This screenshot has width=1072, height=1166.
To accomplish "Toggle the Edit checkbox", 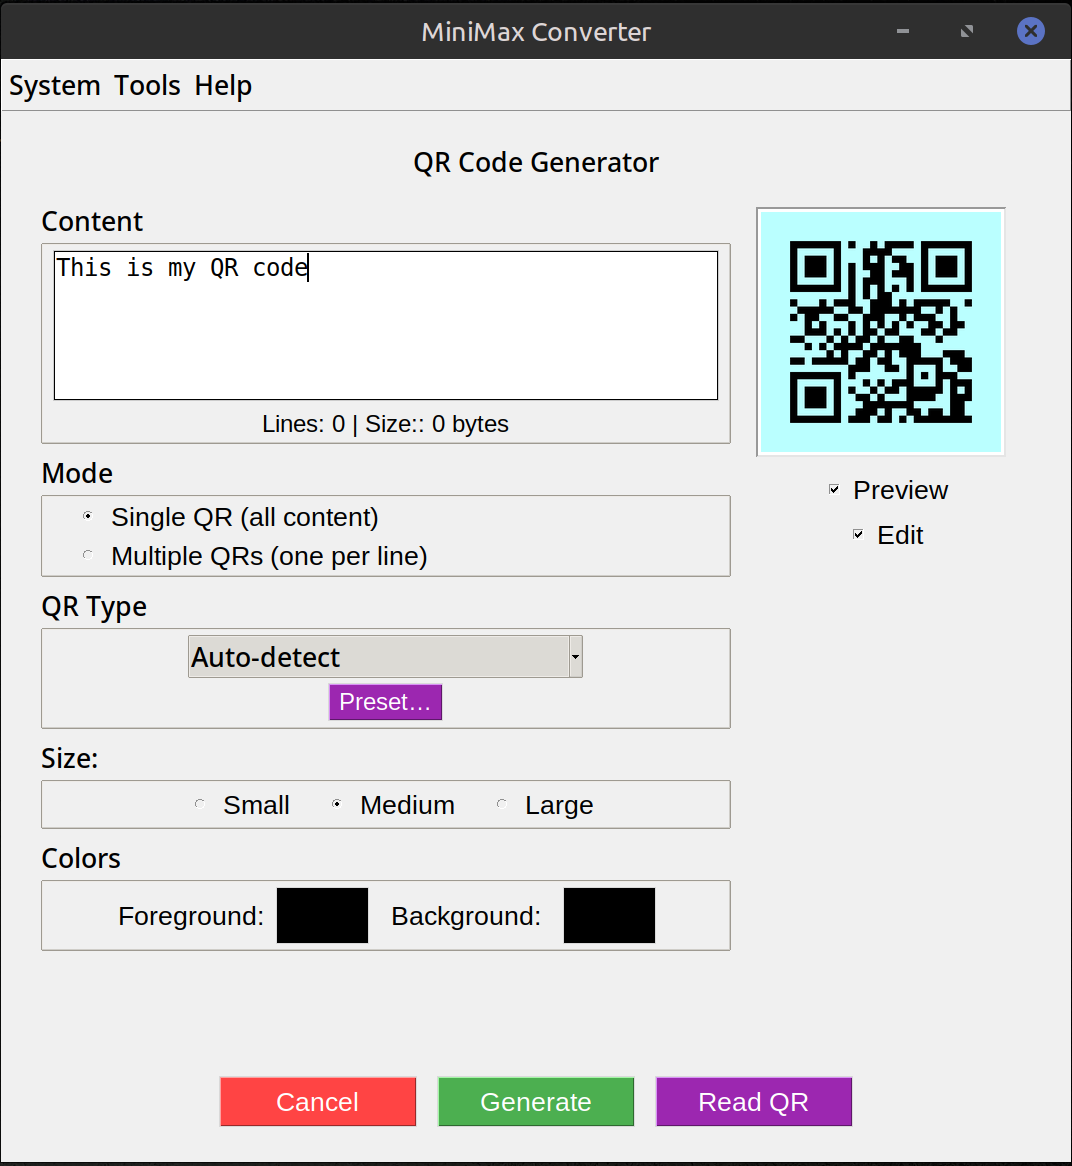I will tap(858, 535).
